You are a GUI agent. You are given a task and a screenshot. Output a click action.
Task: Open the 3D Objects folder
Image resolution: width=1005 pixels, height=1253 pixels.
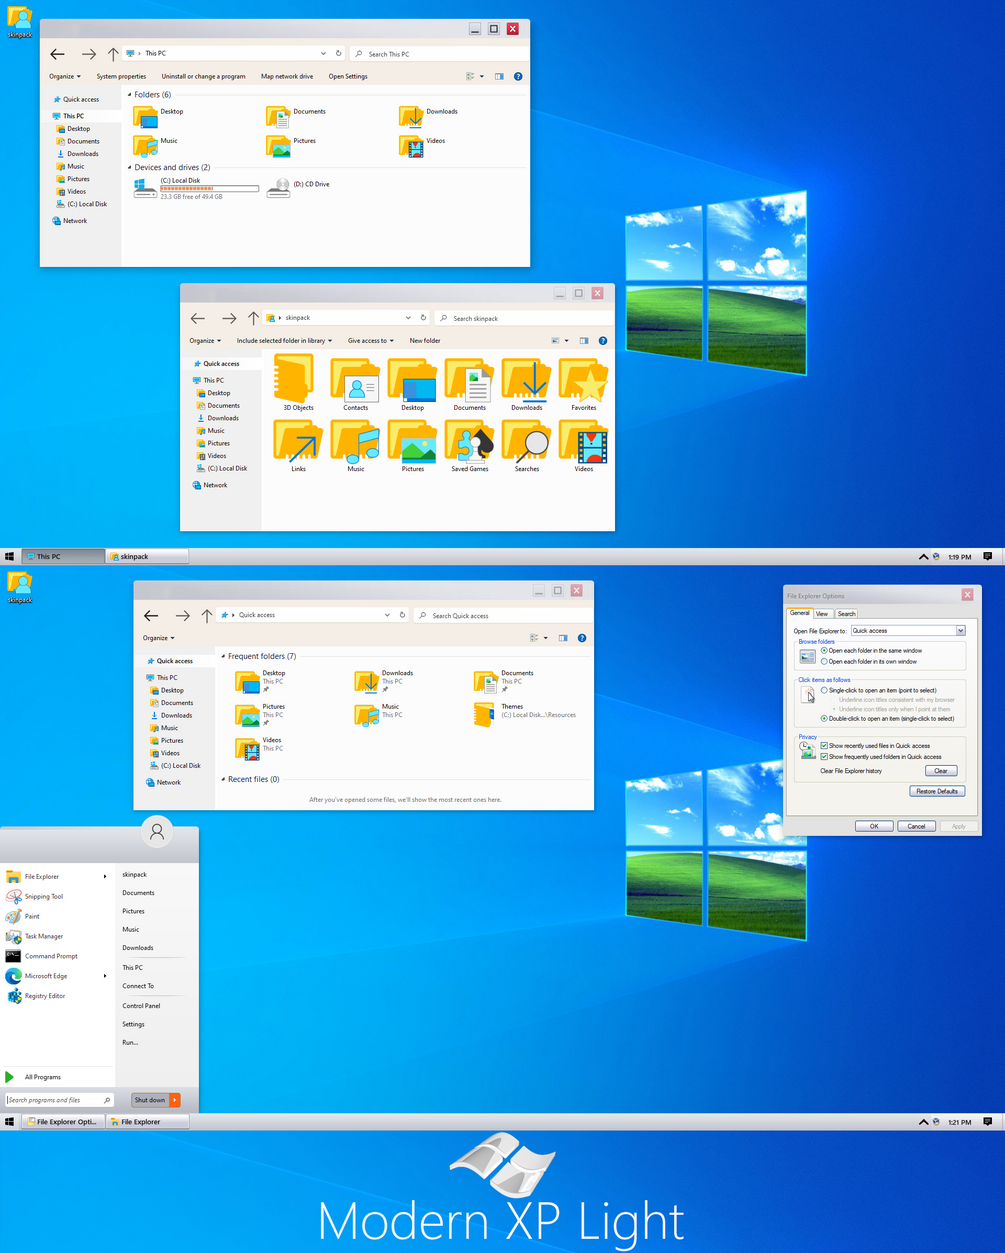298,384
